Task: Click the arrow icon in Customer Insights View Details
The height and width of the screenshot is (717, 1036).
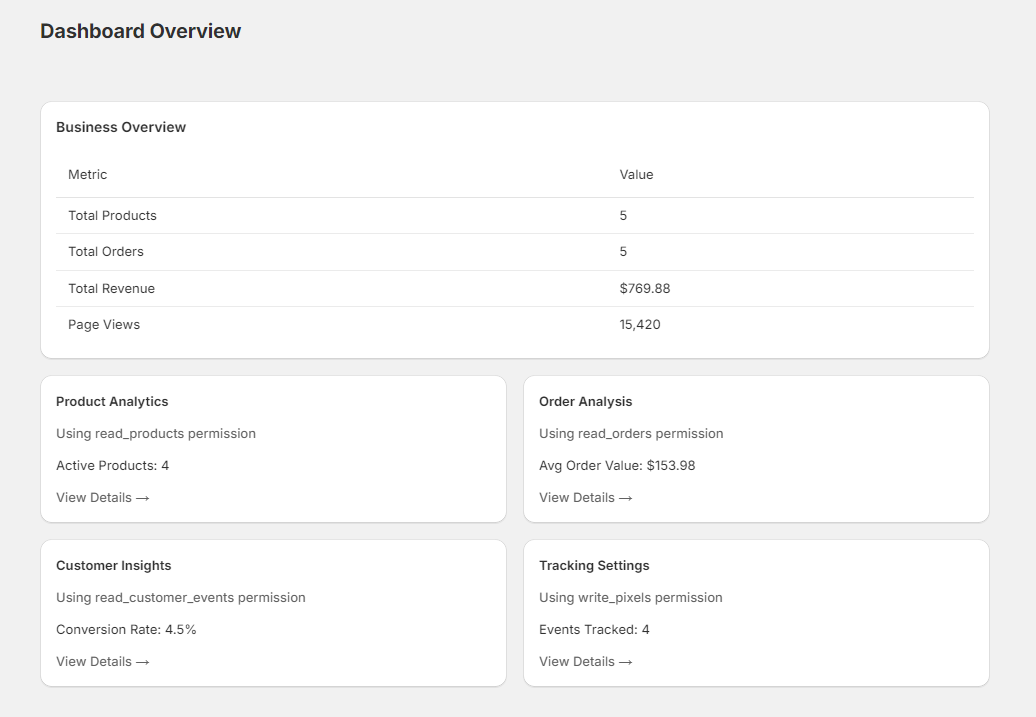Action: [144, 661]
